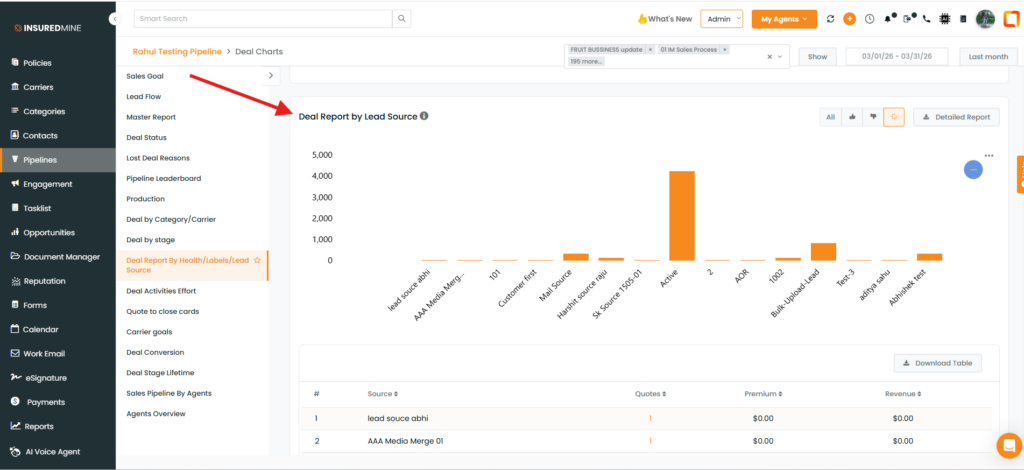Open the Admin role dropdown
1024x470 pixels.
(x=722, y=19)
